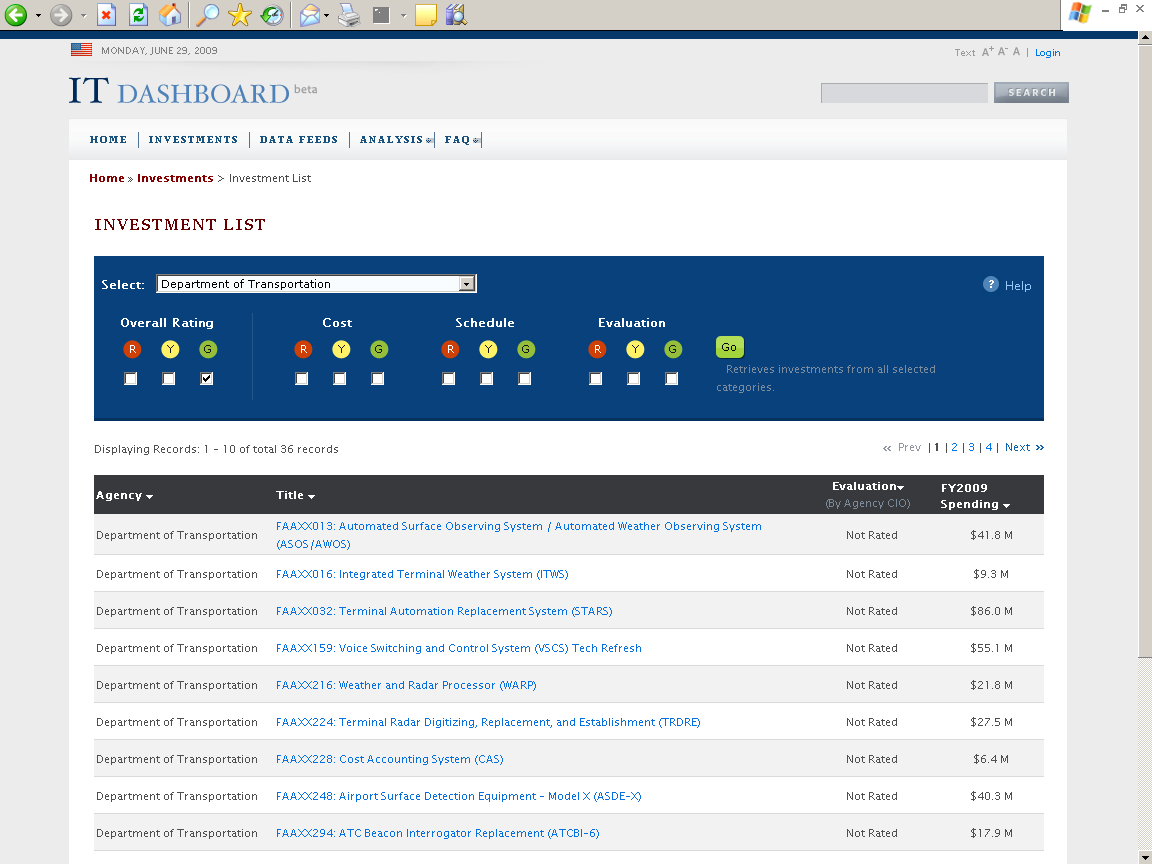The height and width of the screenshot is (864, 1152).
Task: Click the dark gray square toolbar icon
Action: pyautogui.click(x=381, y=15)
